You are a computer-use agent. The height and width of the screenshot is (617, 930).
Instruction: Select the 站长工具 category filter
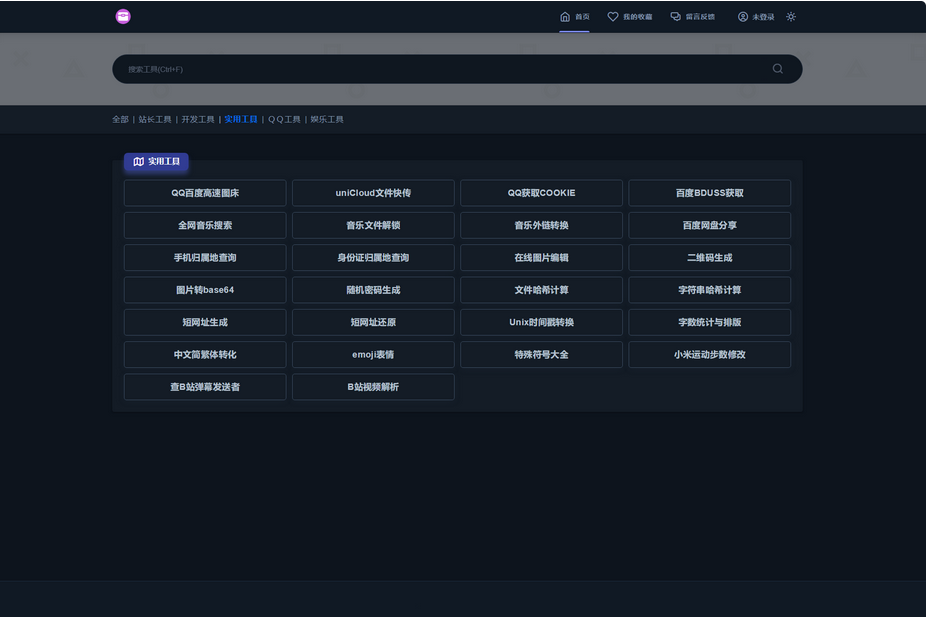point(155,119)
